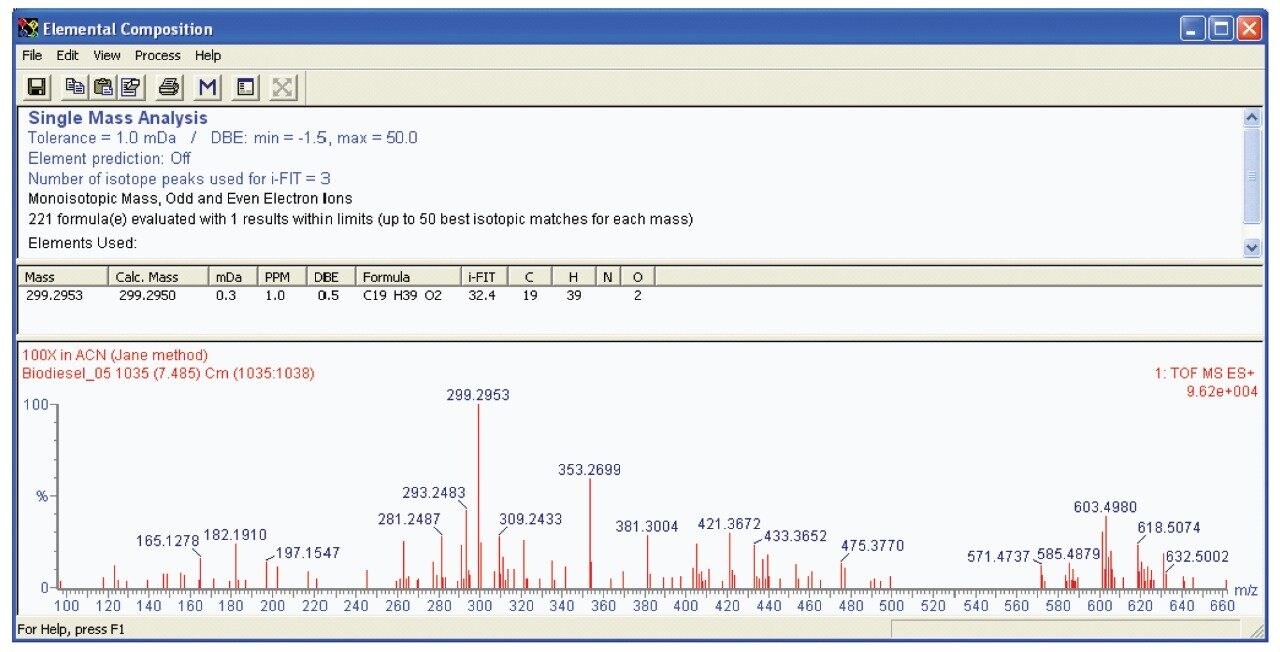Click the blue M toolbar icon
This screenshot has width=1280, height=652.
pos(207,87)
